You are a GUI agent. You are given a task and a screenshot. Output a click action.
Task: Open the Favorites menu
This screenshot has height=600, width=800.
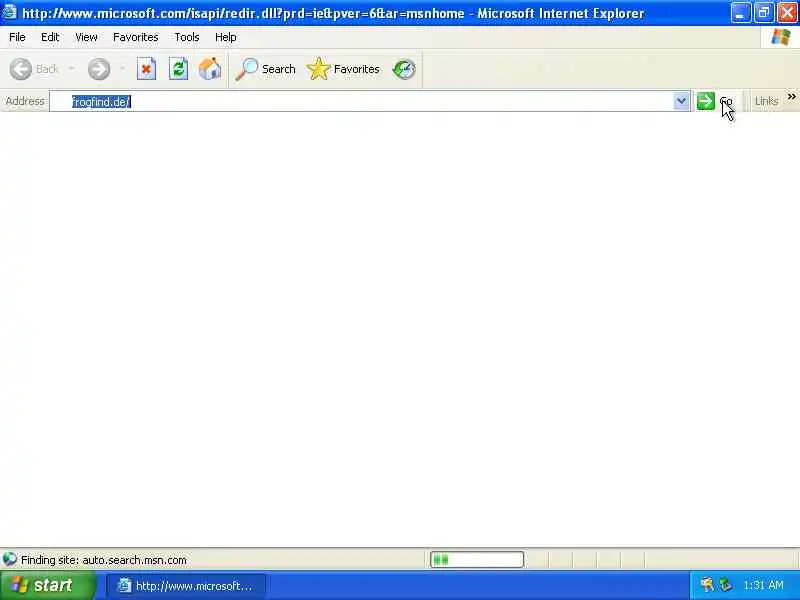coord(136,37)
